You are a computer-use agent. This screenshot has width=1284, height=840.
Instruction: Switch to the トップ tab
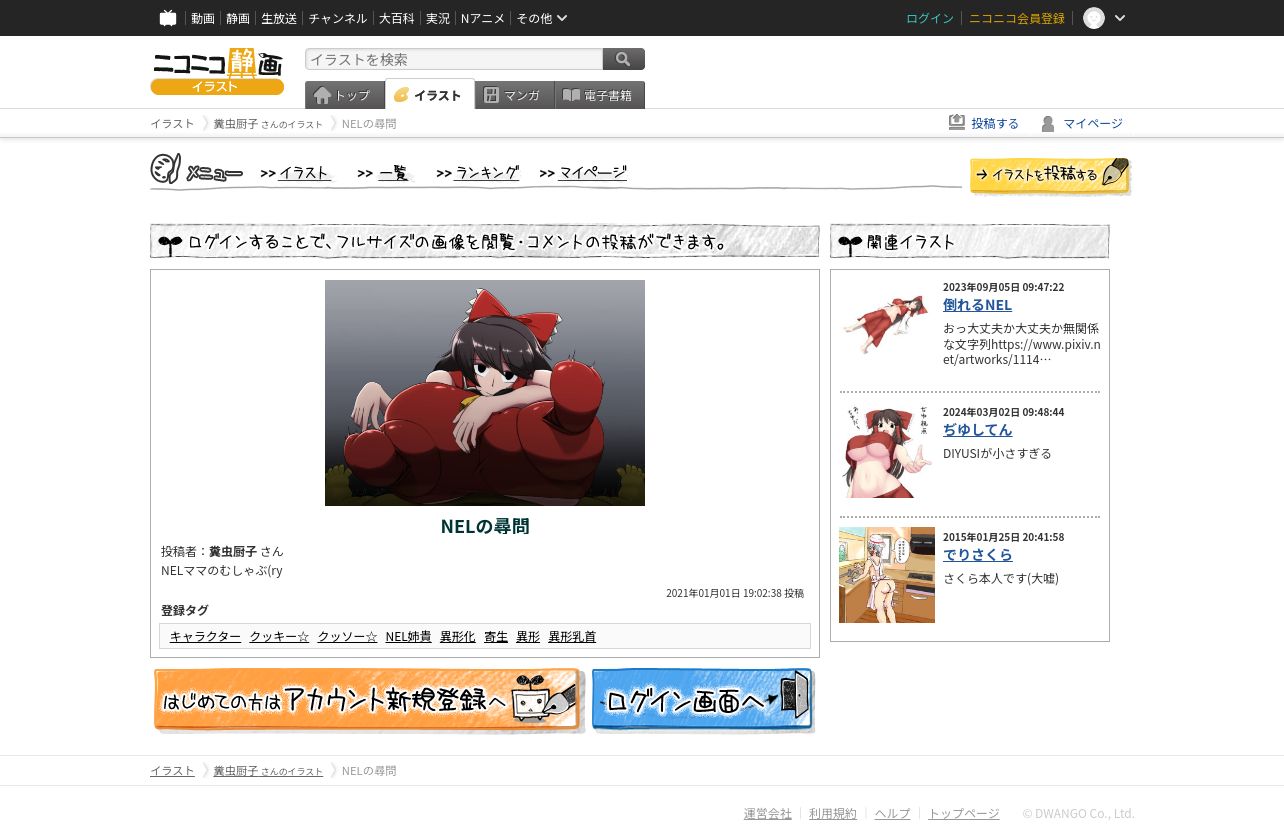point(345,95)
